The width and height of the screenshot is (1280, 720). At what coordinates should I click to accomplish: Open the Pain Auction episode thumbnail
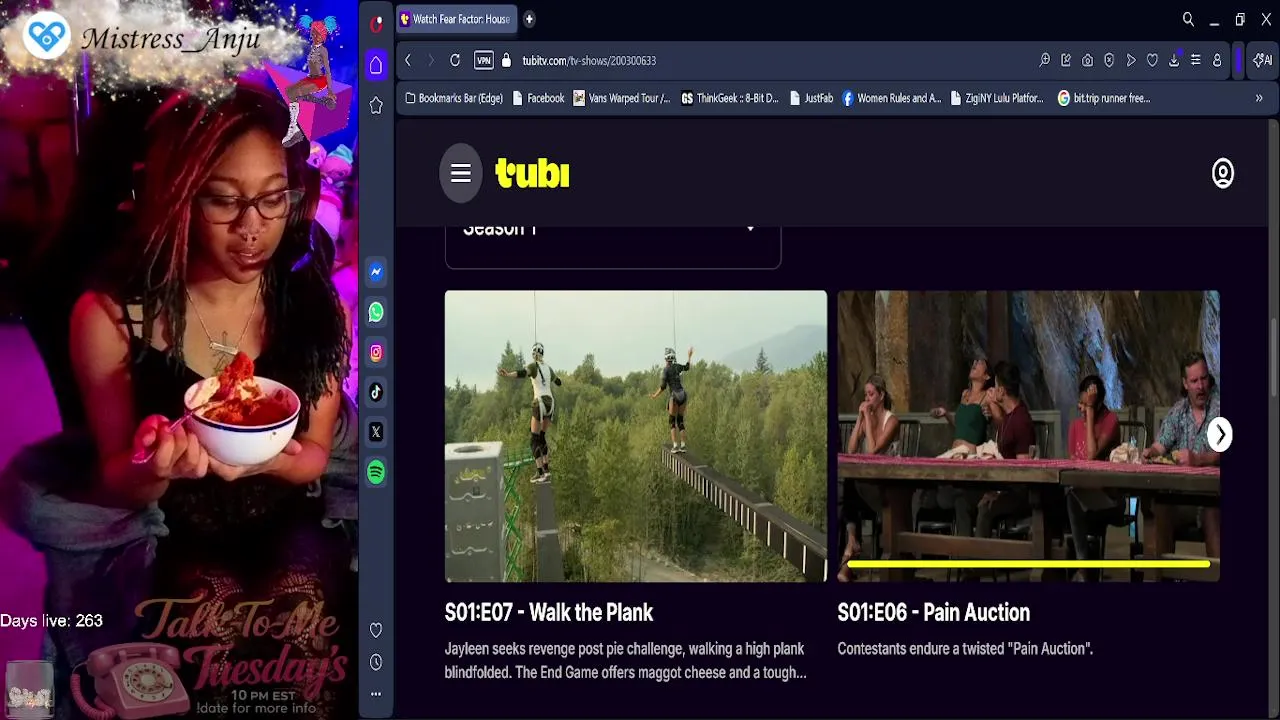click(x=1028, y=436)
